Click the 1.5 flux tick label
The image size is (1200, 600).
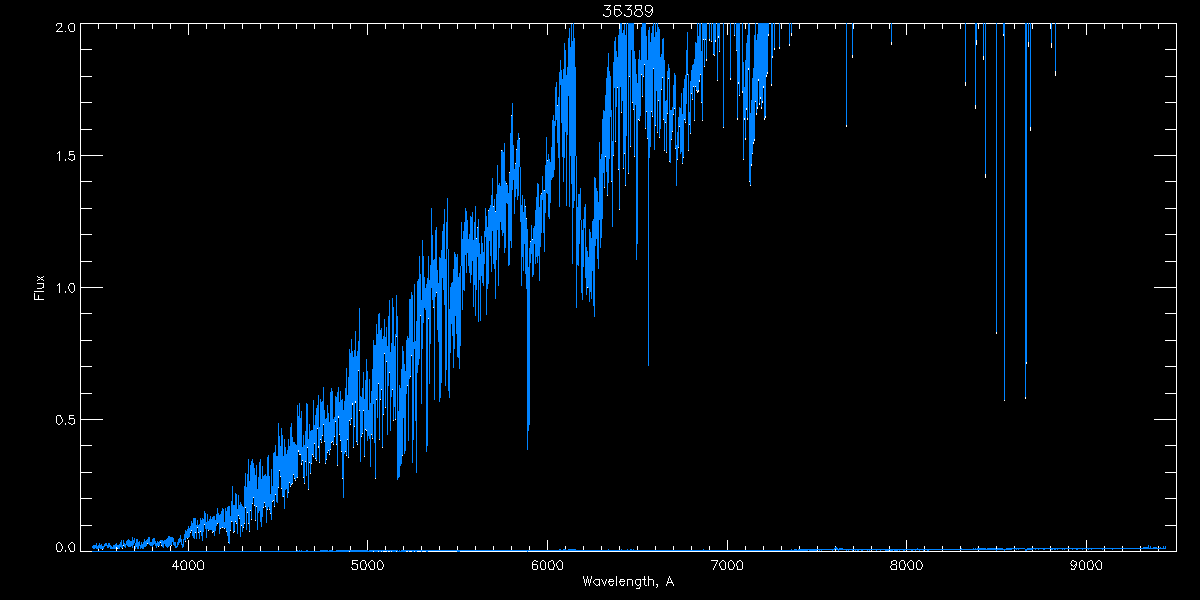point(64,157)
